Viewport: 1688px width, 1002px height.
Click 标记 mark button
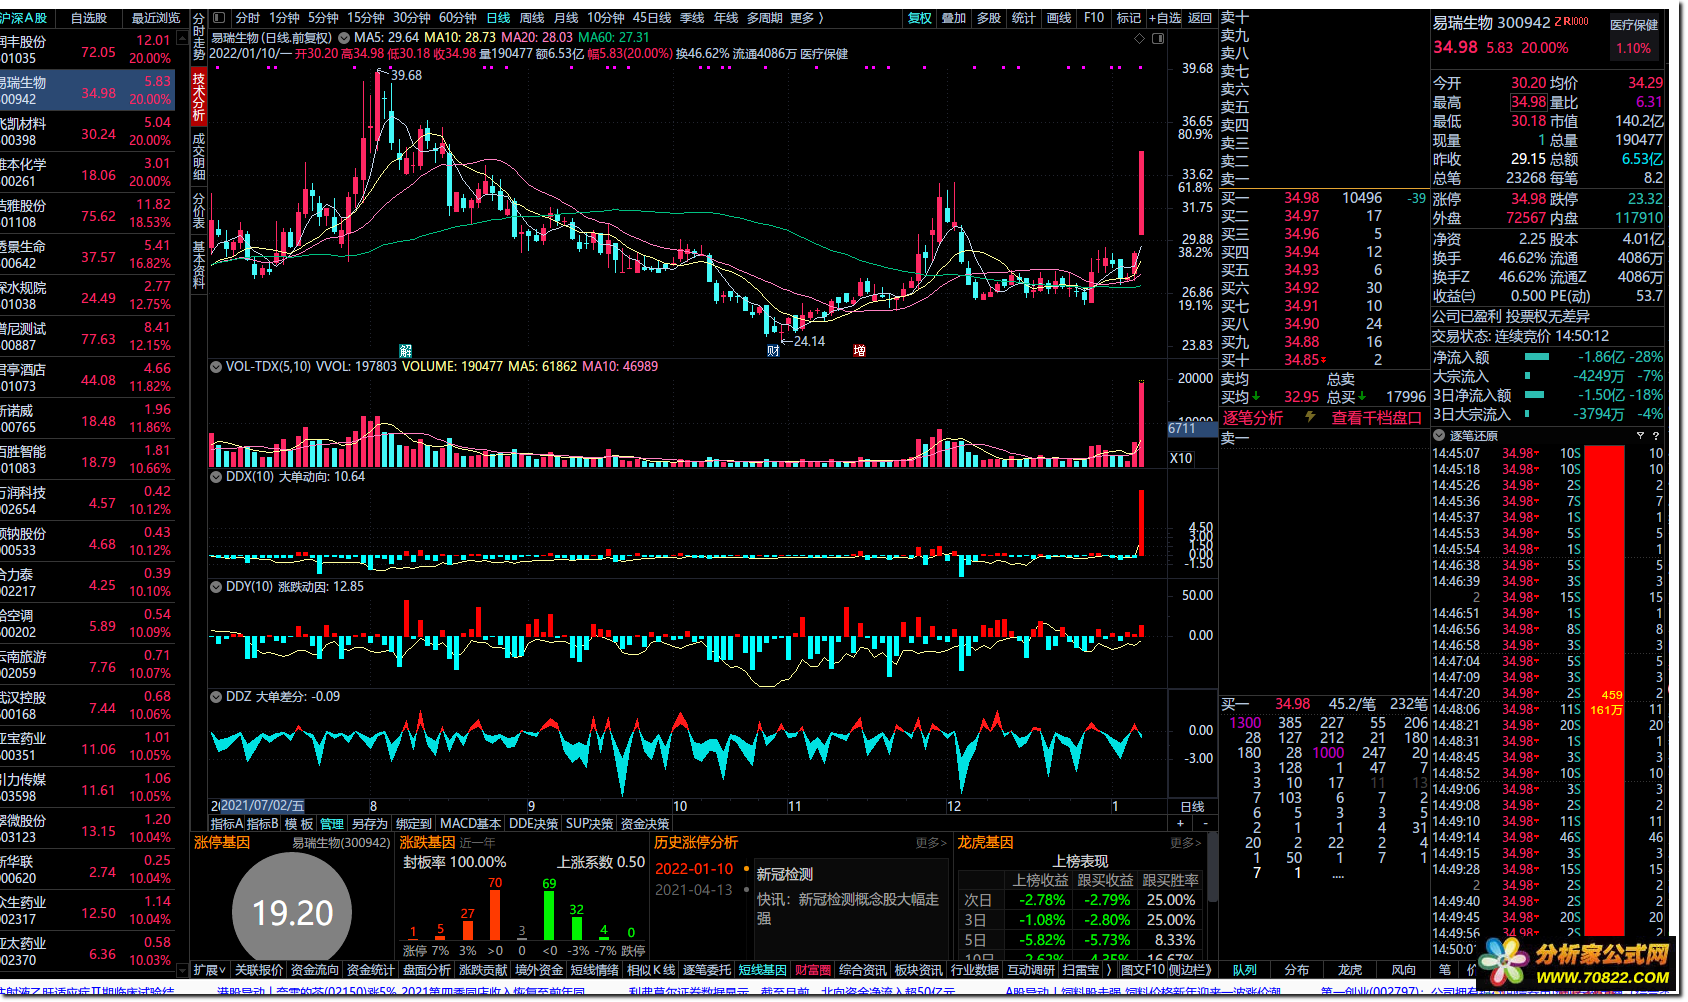1129,18
